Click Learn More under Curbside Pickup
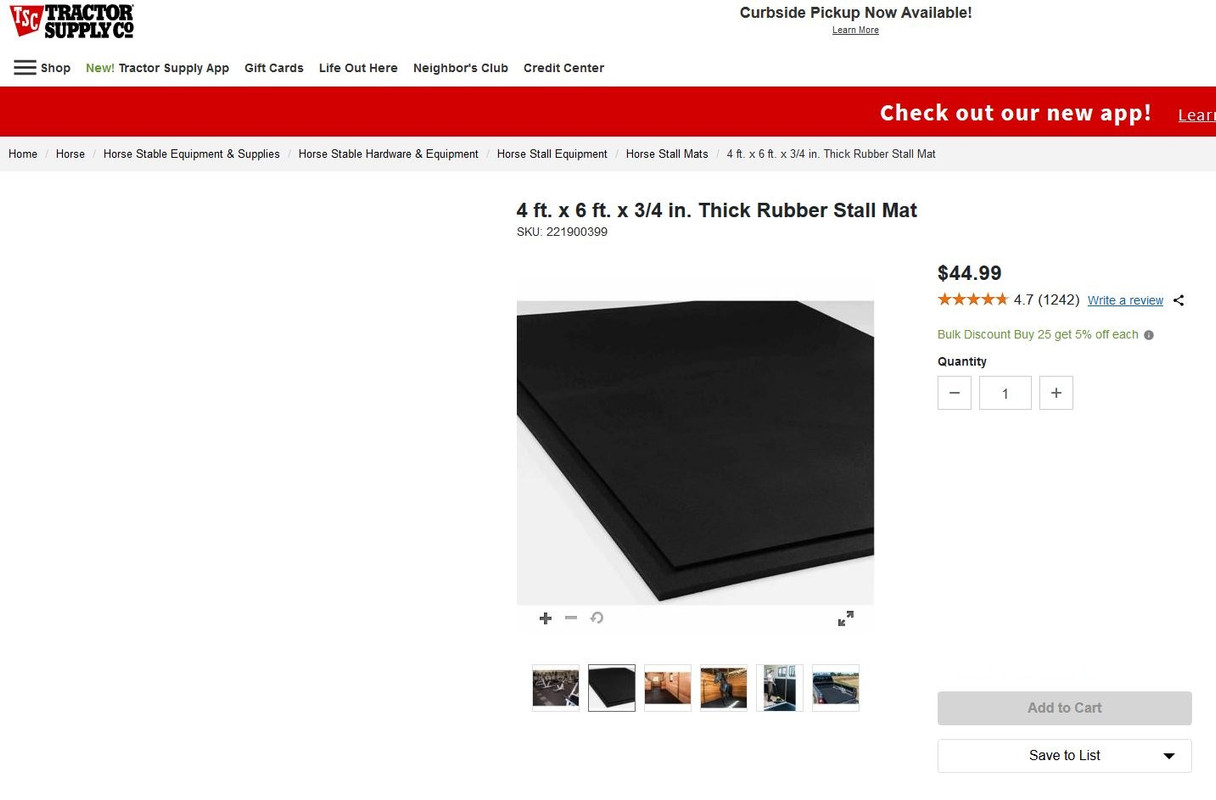 [x=855, y=30]
